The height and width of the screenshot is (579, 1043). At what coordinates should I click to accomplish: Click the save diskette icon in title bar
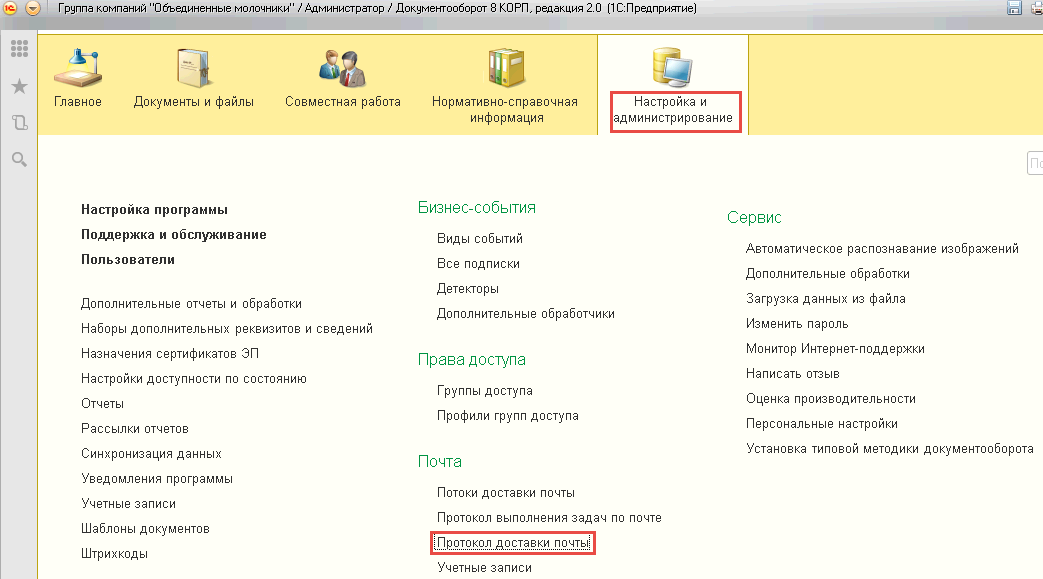pos(1014,8)
